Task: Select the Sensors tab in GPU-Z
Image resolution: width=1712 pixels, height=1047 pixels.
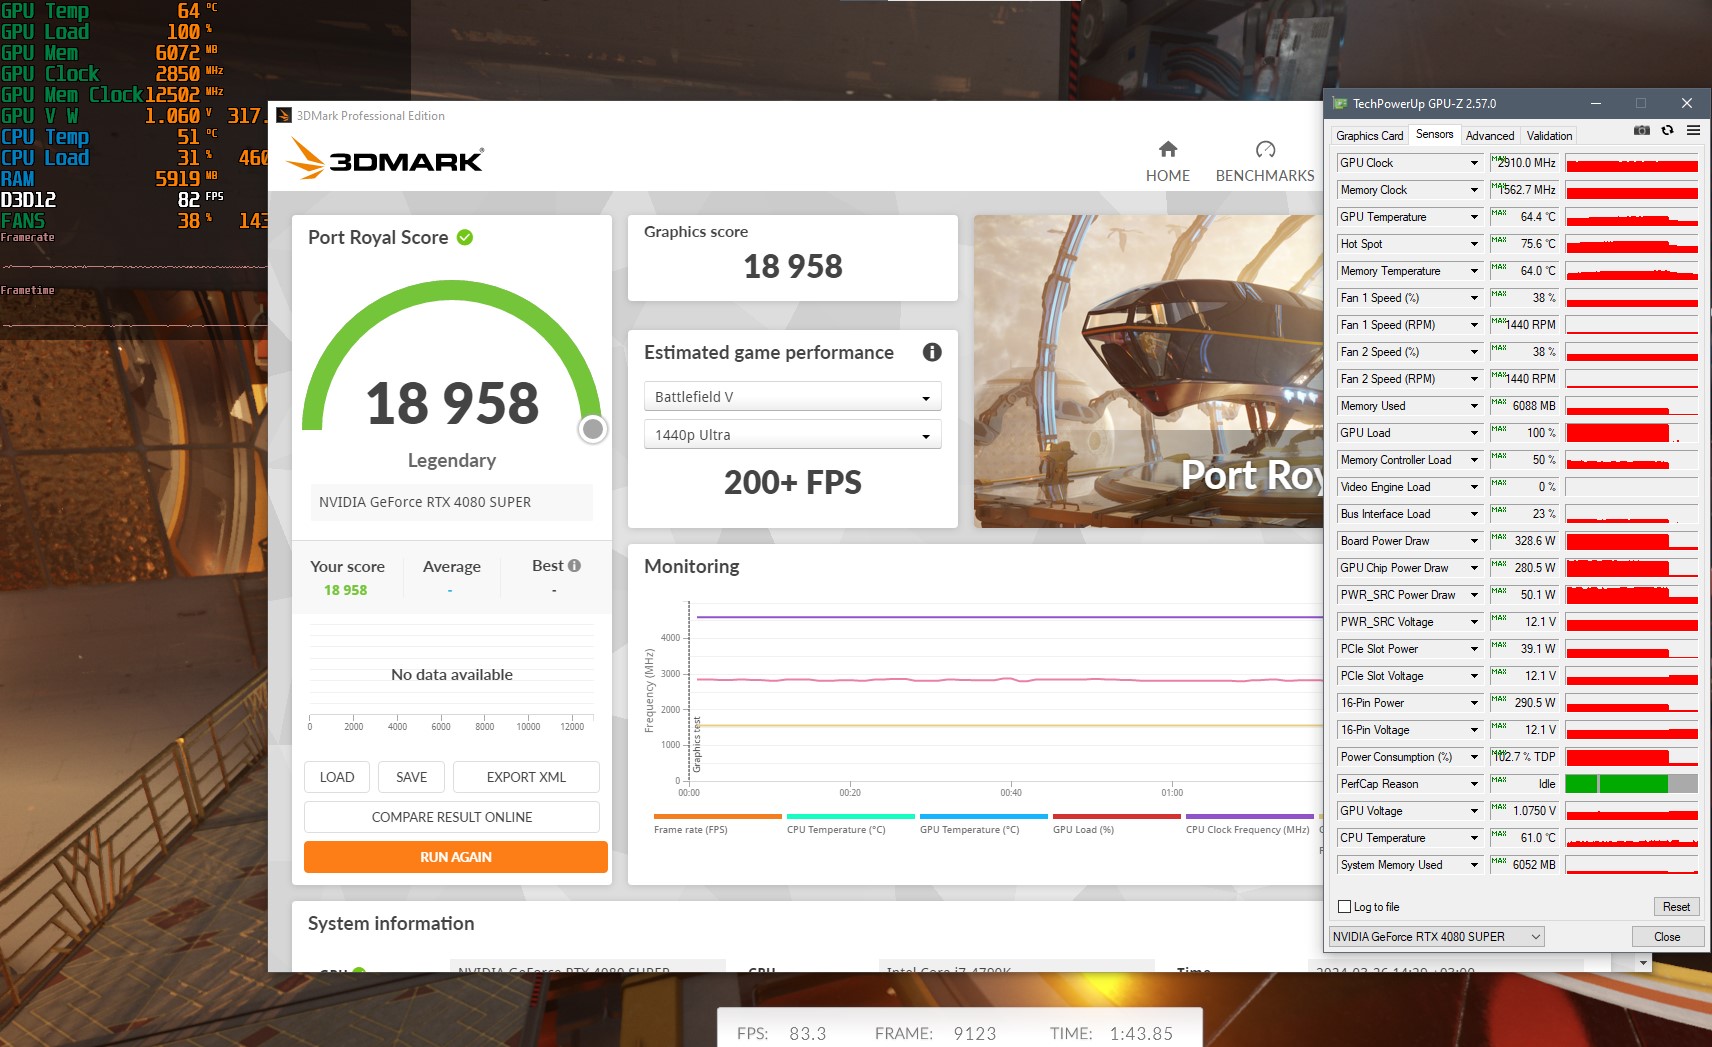Action: click(x=1434, y=134)
